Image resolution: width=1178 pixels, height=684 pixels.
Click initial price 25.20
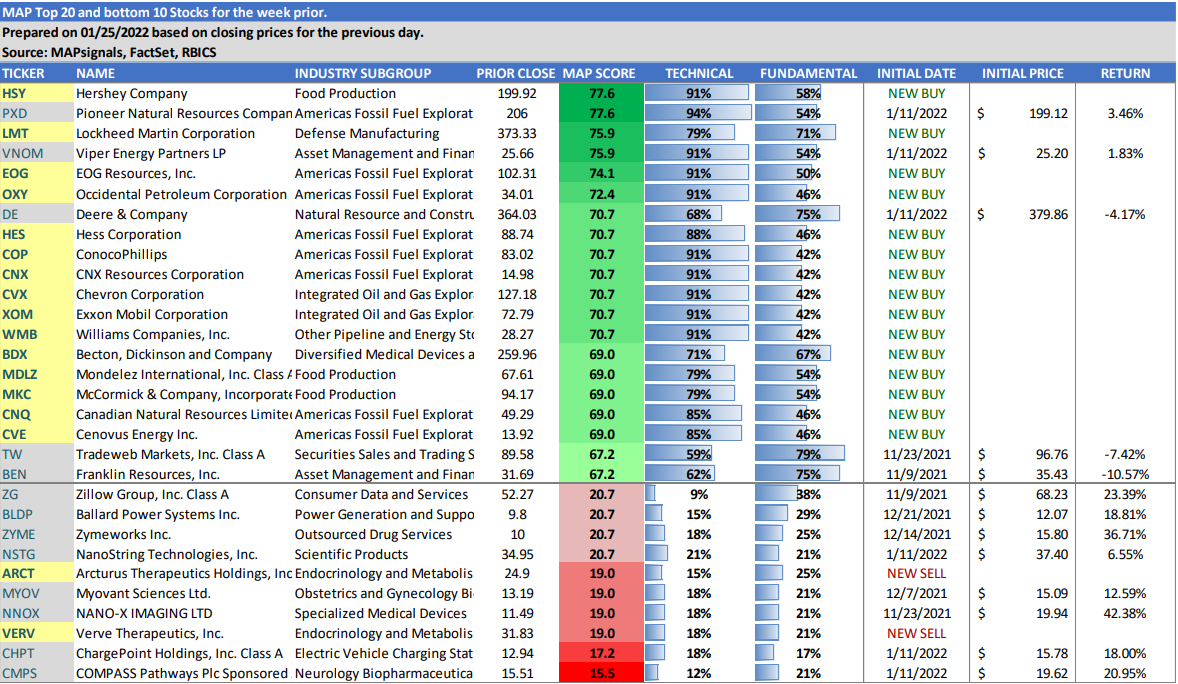[1052, 153]
